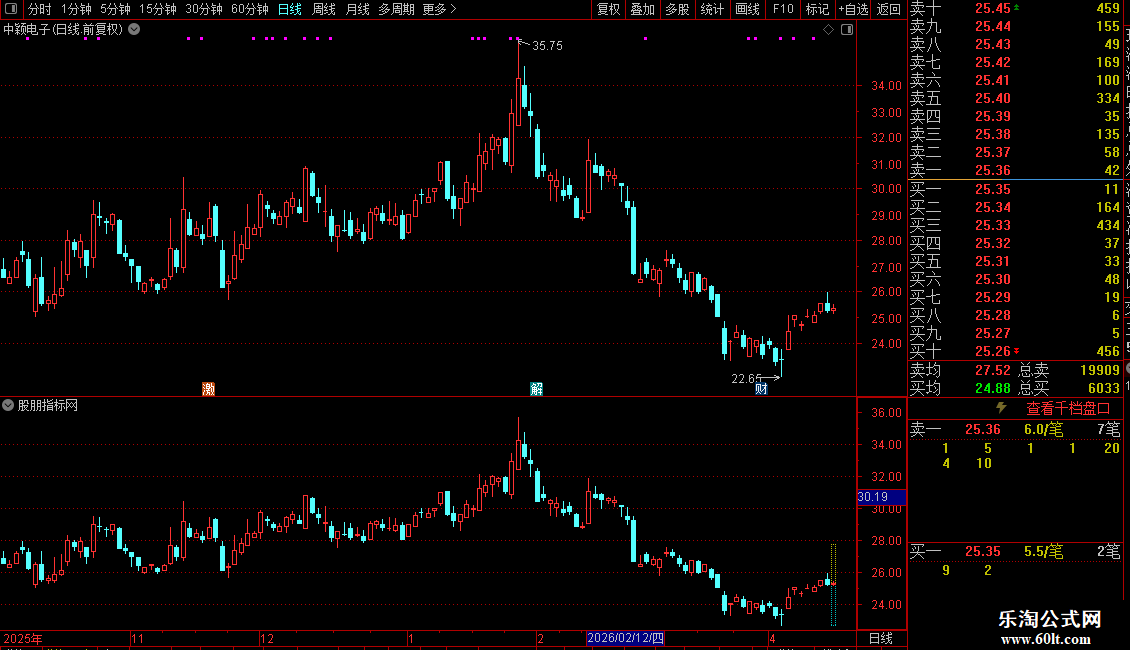Viewport: 1130px width, 650px height.
Task: Expand the 股朋指标网 indicator menu arrow
Action: pos(8,405)
